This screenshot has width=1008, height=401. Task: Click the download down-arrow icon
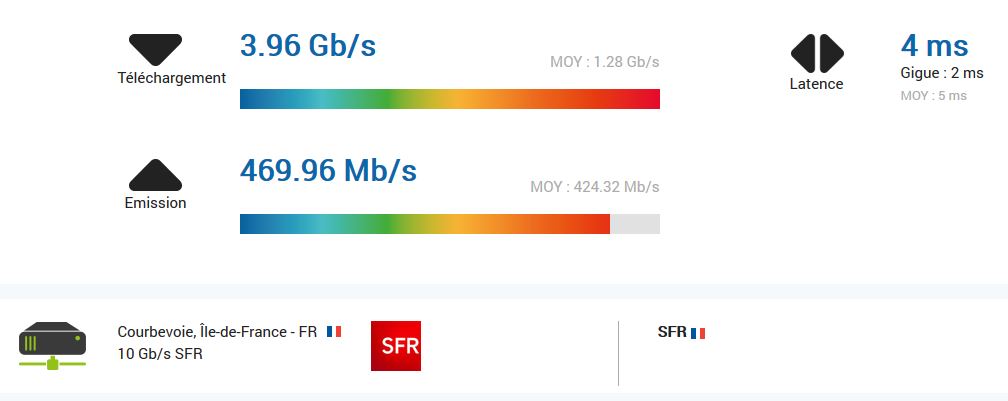155,49
